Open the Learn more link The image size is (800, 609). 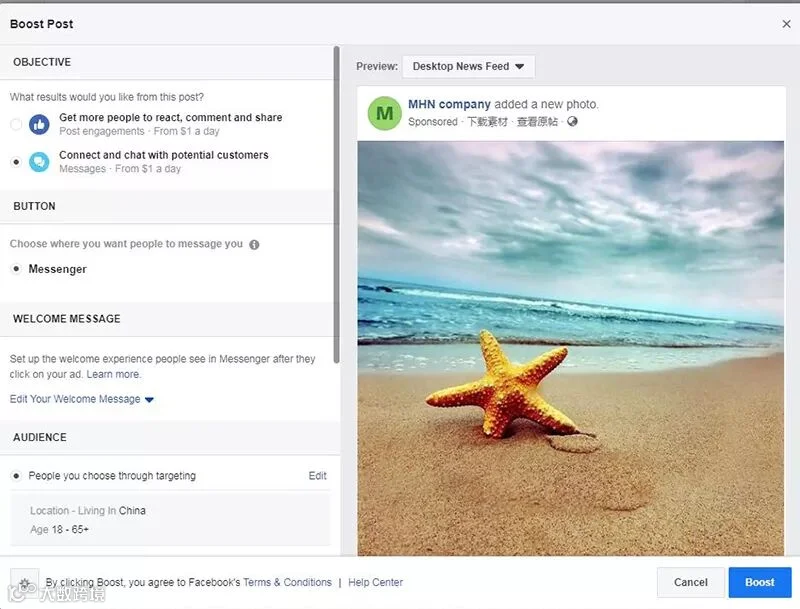pos(113,374)
